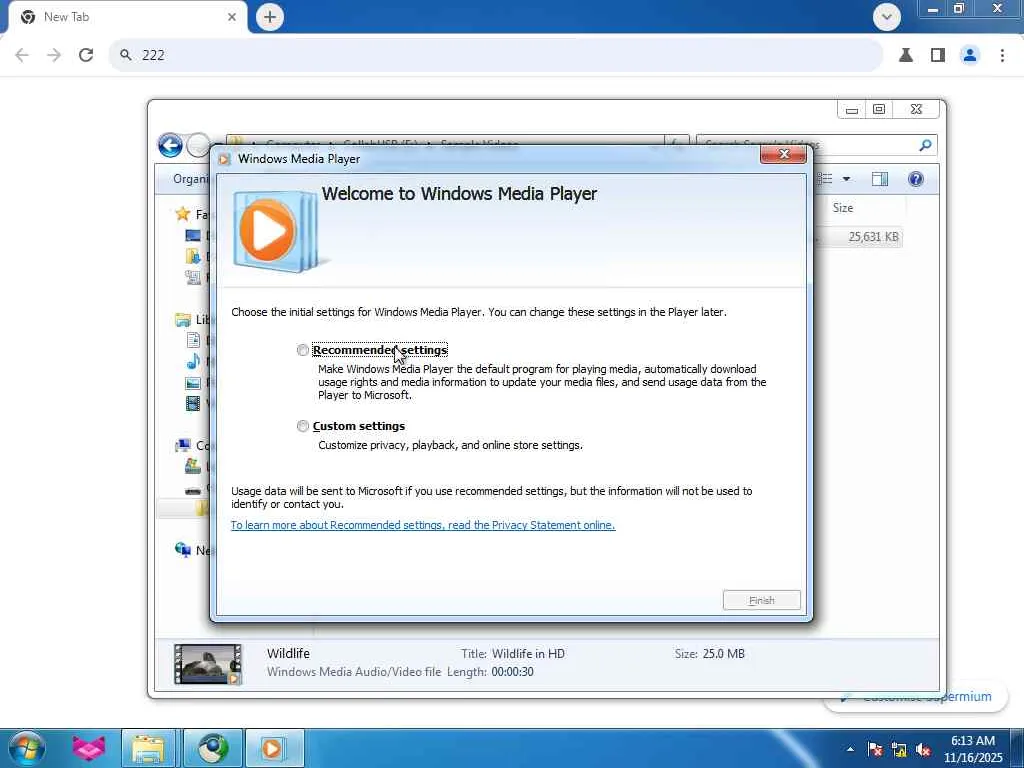Image resolution: width=1024 pixels, height=768 pixels.
Task: Close the Windows Media Player dialog
Action: tap(784, 154)
